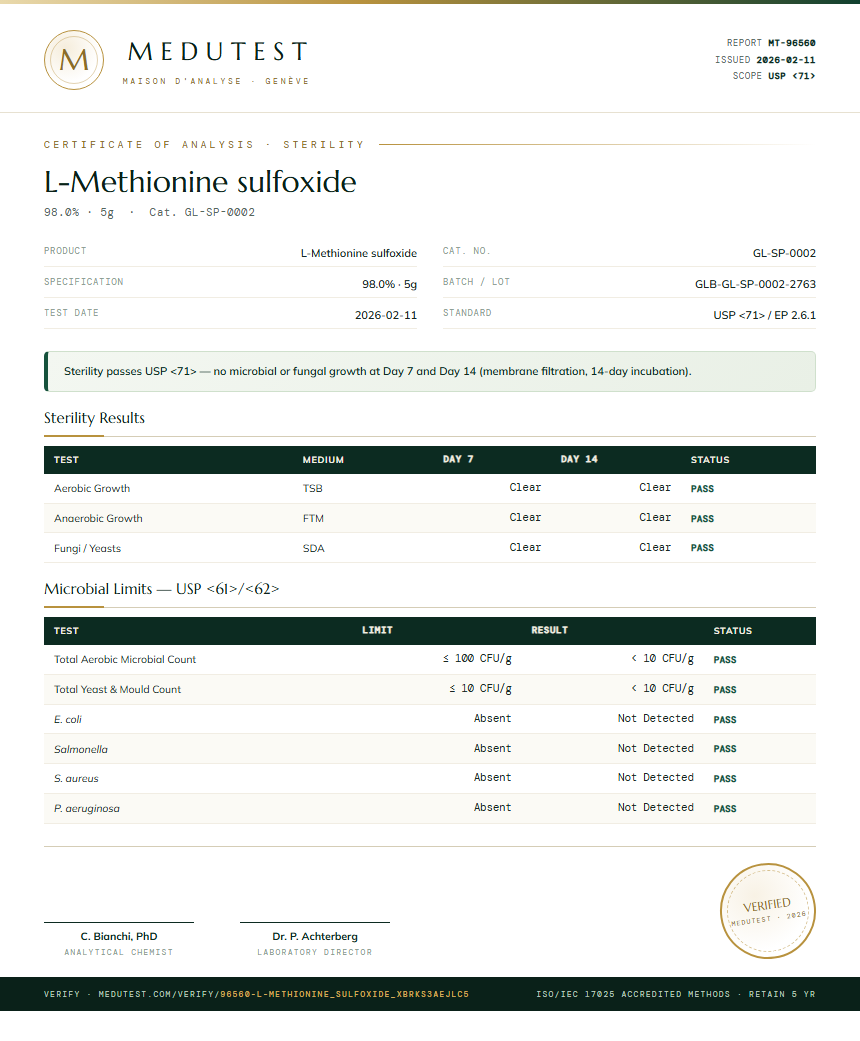The height and width of the screenshot is (1041, 860).
Task: Click the signature name C. Bianchi, PhD
Action: pyautogui.click(x=119, y=937)
